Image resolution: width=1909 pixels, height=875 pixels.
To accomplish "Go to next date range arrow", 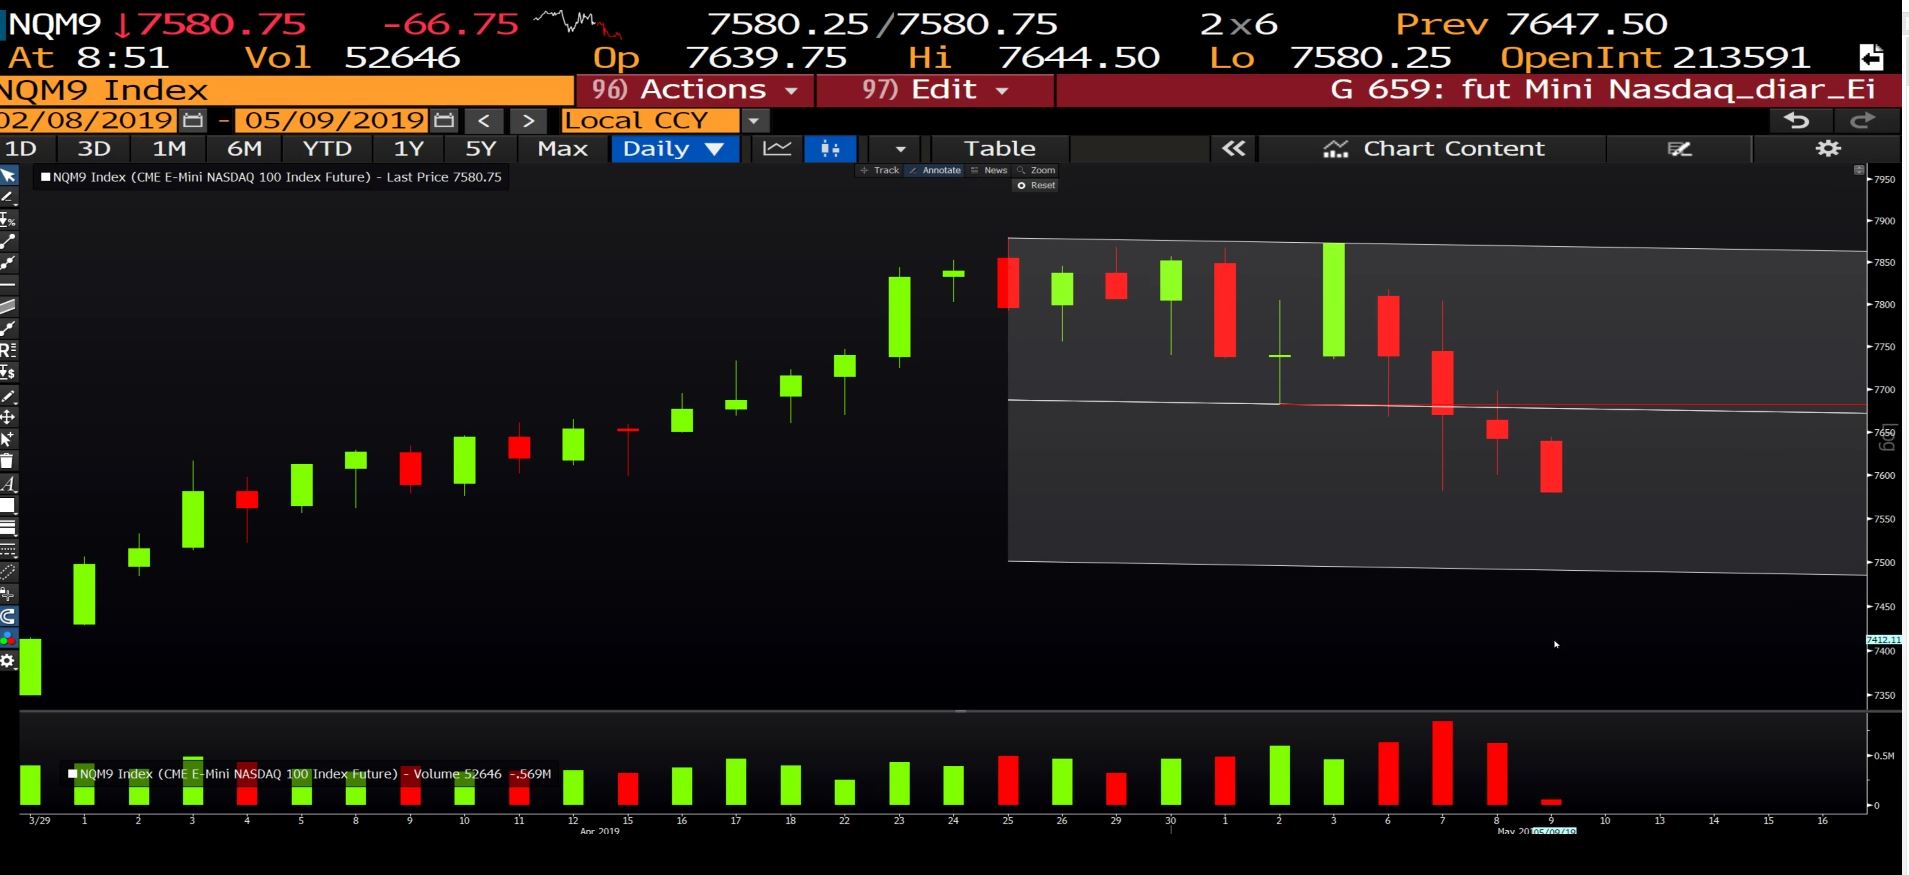I will click(x=528, y=121).
